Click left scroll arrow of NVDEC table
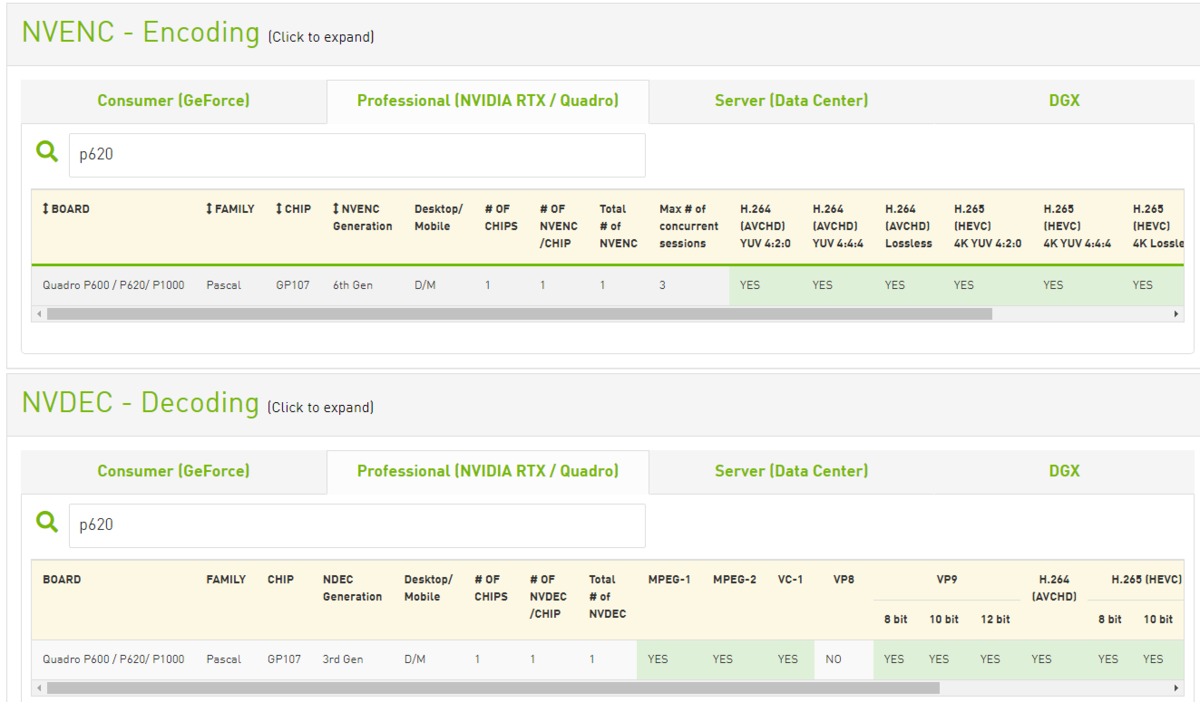Screen dimensions: 1200x702 tap(39, 688)
